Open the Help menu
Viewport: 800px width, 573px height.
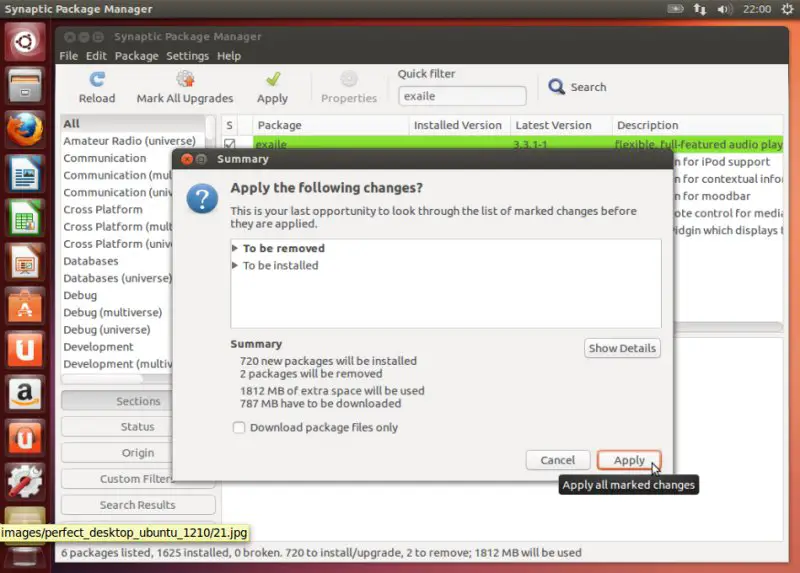click(229, 56)
